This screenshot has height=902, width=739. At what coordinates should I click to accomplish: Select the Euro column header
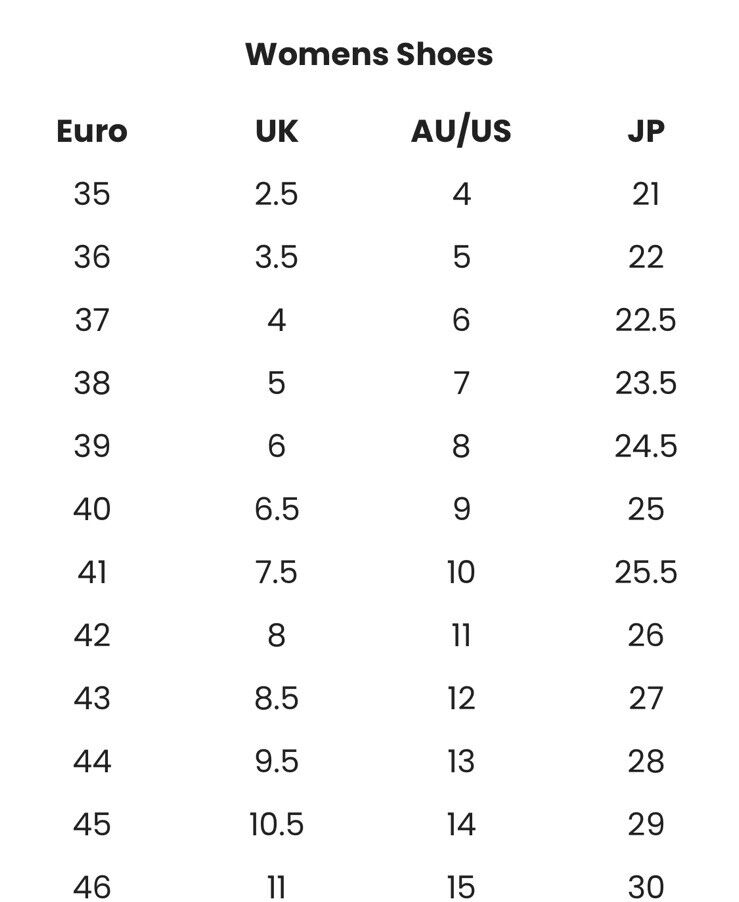[92, 131]
